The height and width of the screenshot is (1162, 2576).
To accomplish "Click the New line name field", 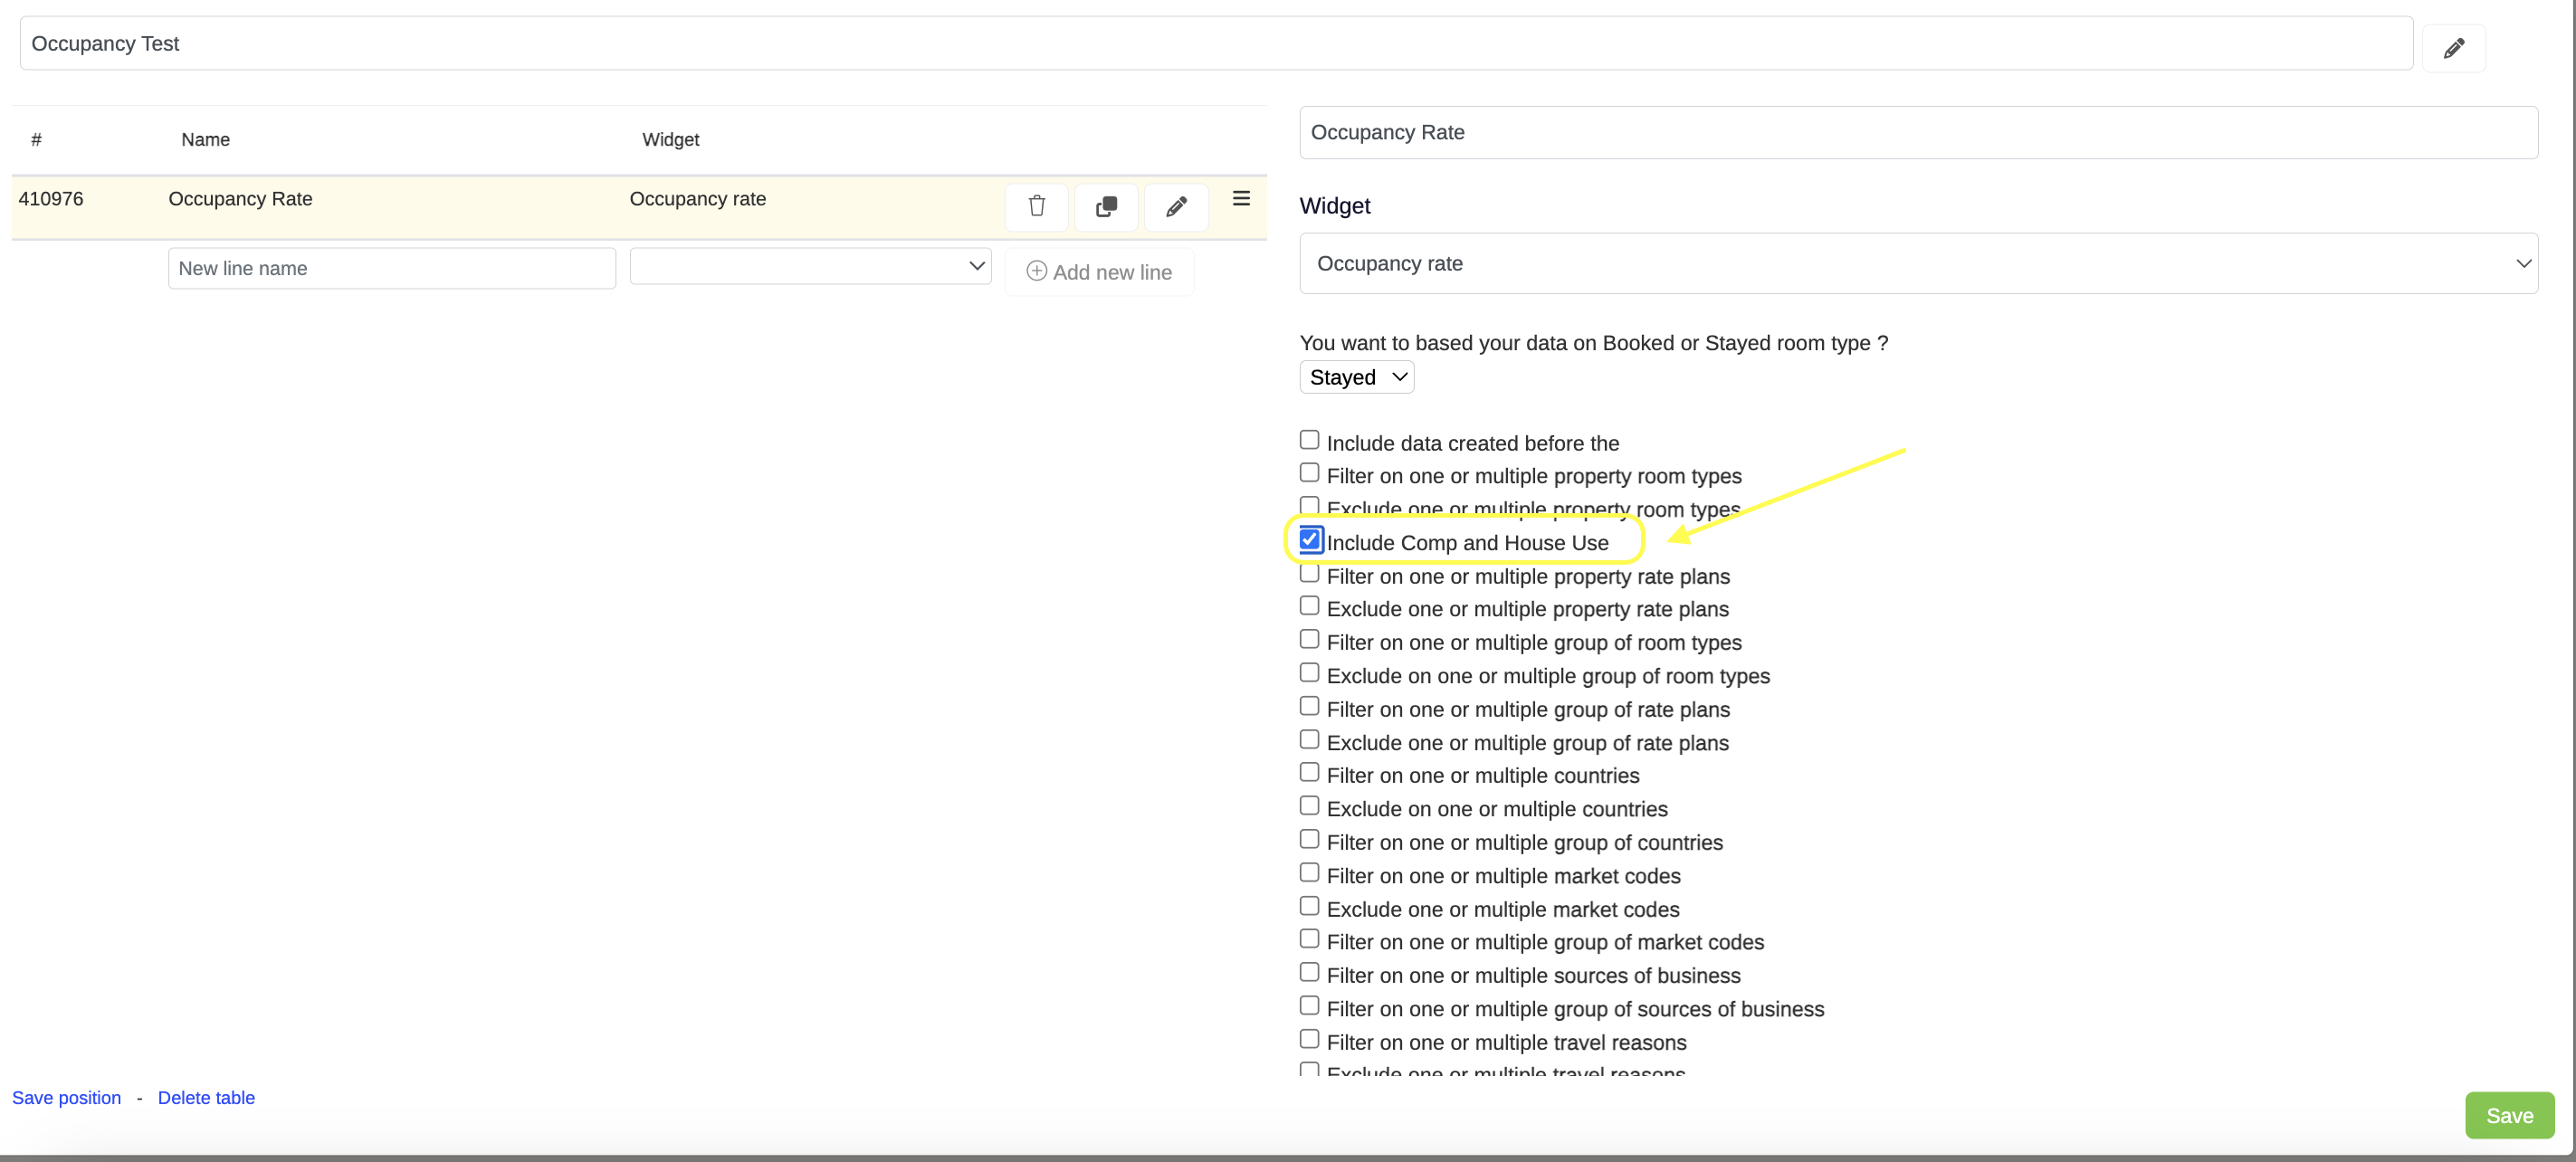I will (x=391, y=268).
